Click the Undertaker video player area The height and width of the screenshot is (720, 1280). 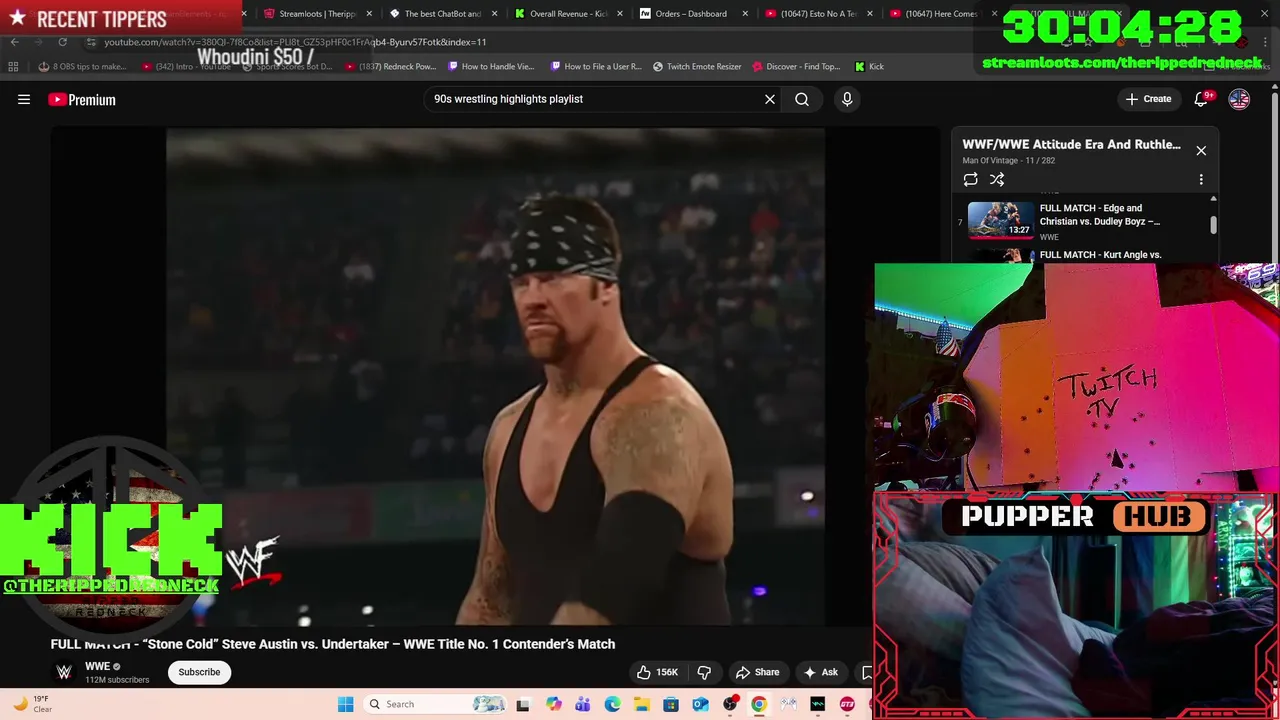pyautogui.click(x=495, y=376)
